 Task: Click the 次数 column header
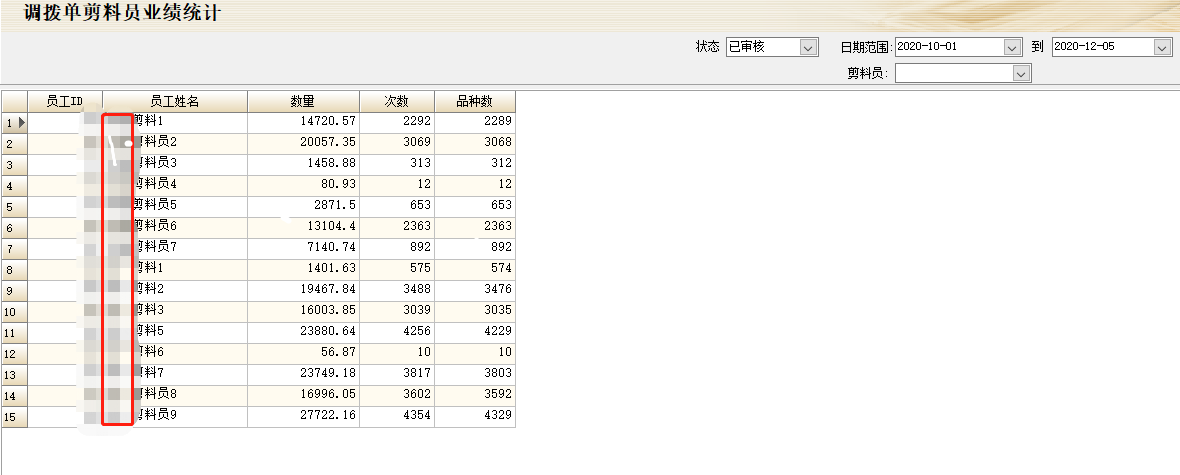click(397, 101)
